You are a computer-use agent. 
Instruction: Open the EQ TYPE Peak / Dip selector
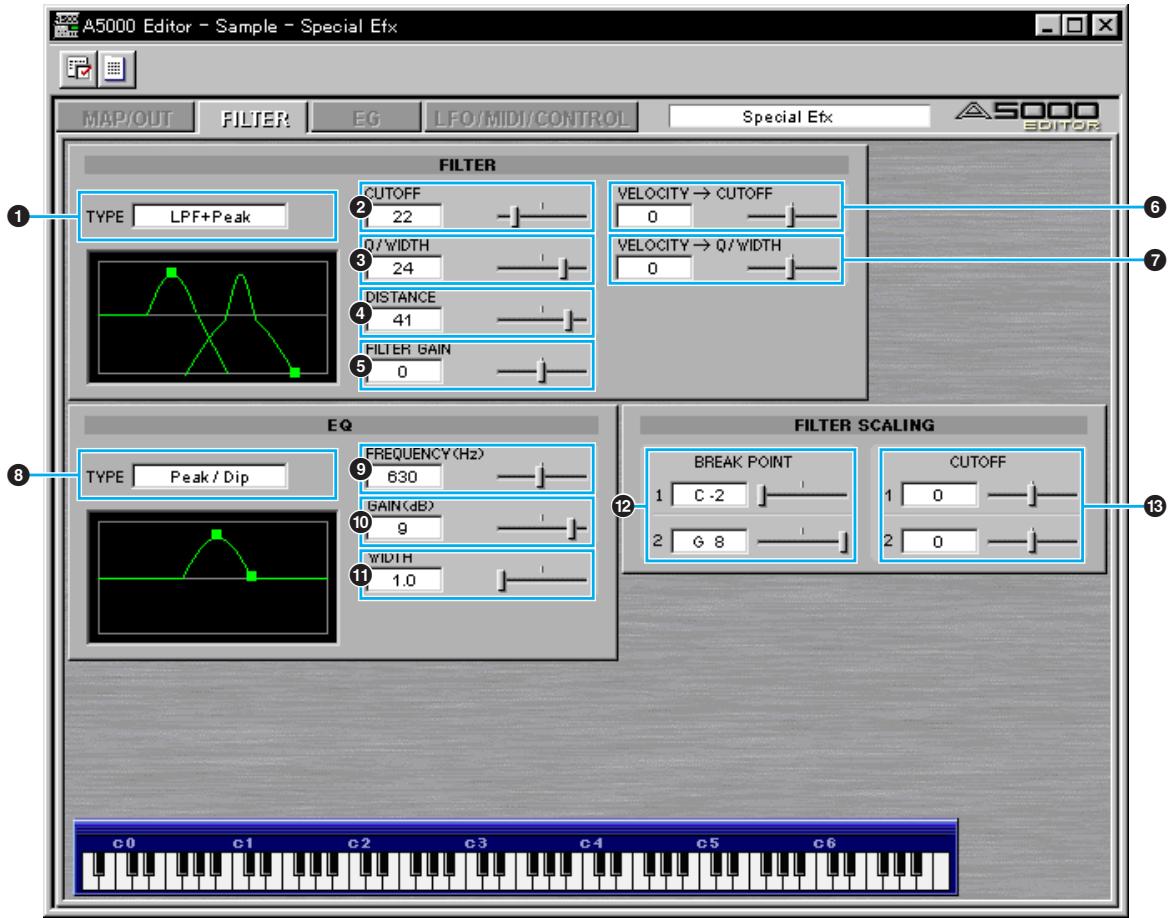point(209,477)
